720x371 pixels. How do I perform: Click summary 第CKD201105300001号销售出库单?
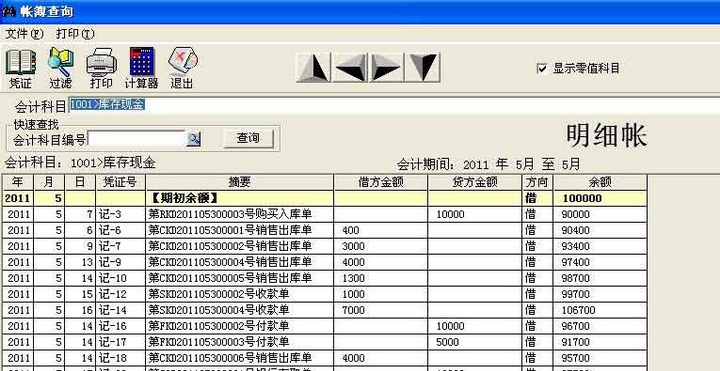point(230,230)
